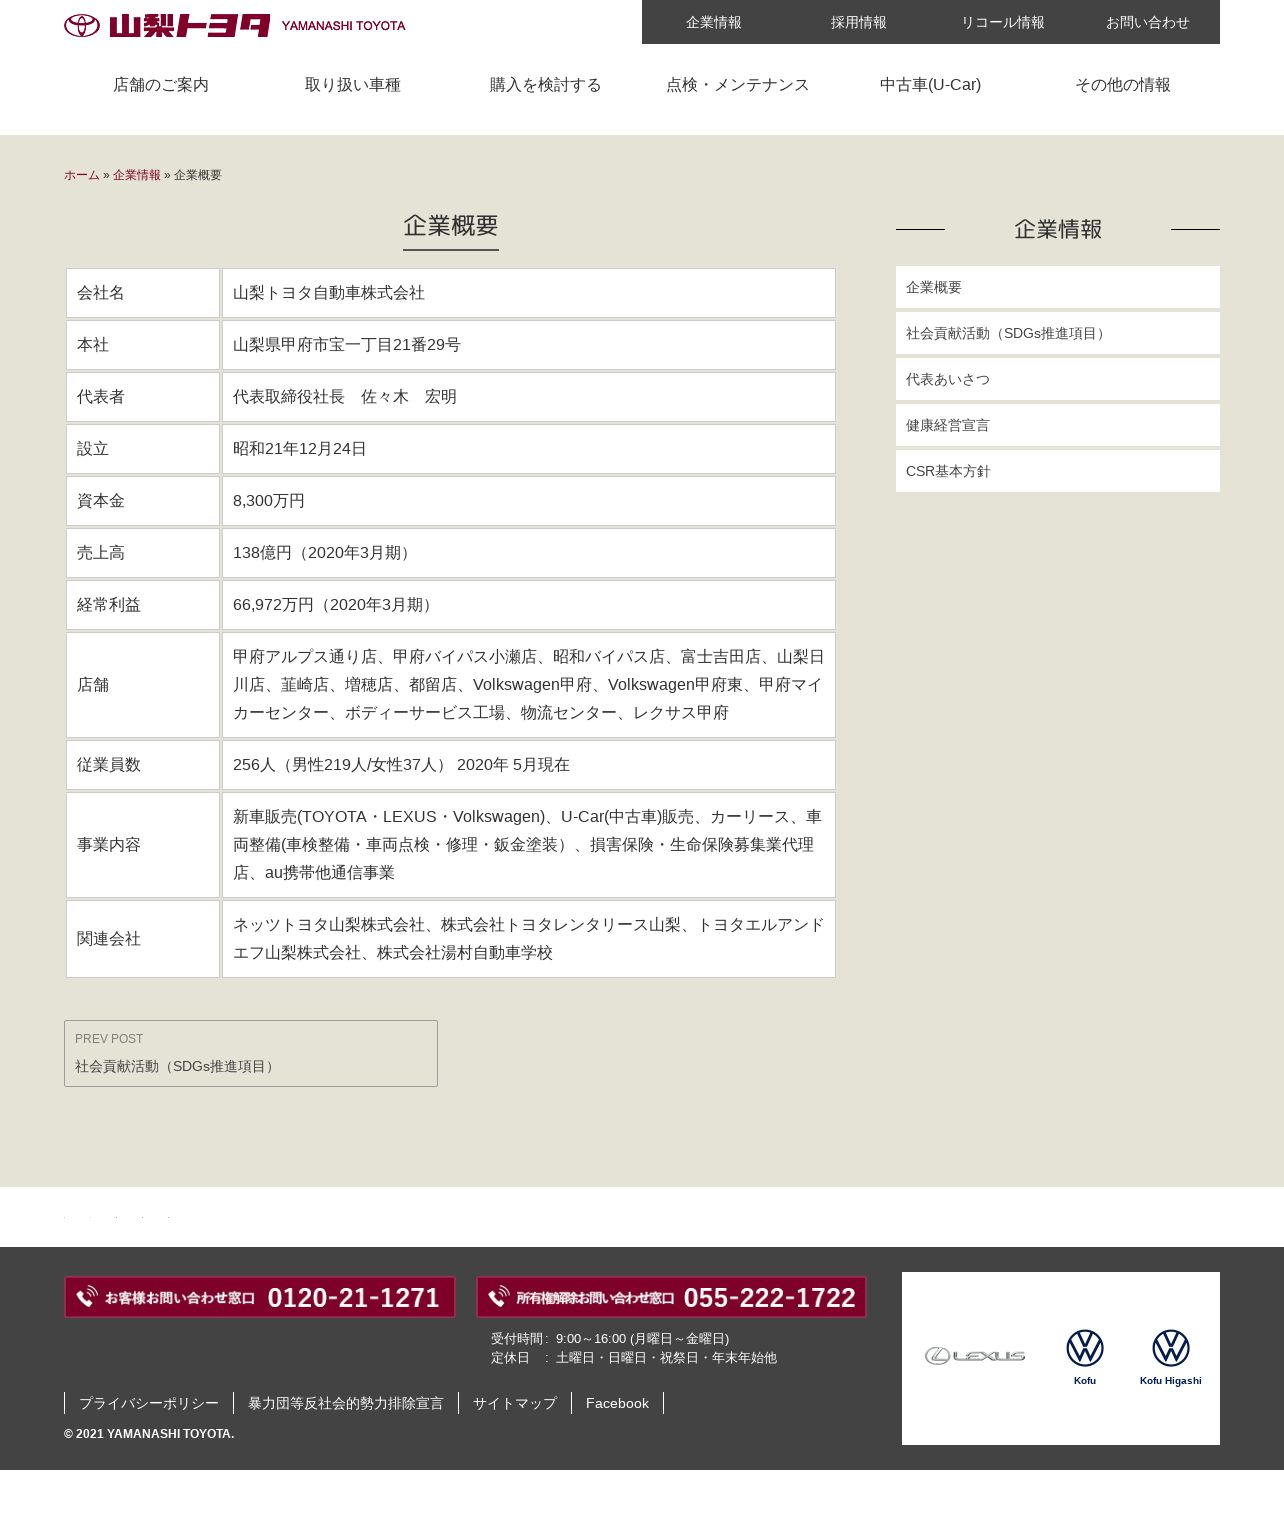The height and width of the screenshot is (1531, 1284).
Task: Click the representative cell 代表取締役社長 佐々木 宏明
Action: point(529,397)
